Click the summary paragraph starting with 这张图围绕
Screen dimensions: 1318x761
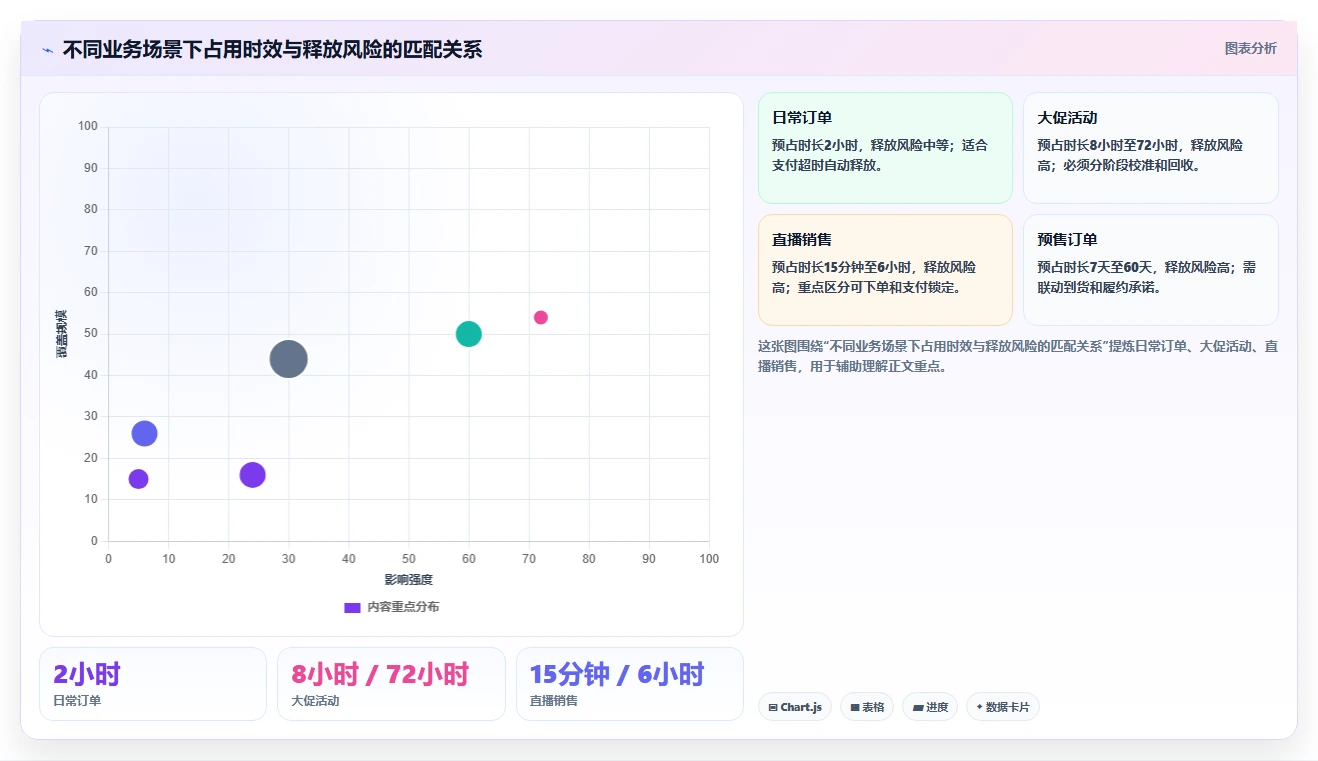coord(1018,356)
